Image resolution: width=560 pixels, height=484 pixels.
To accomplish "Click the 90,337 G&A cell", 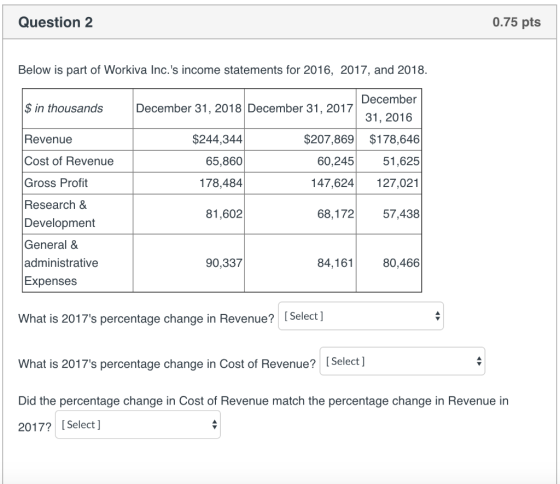I will [189, 263].
